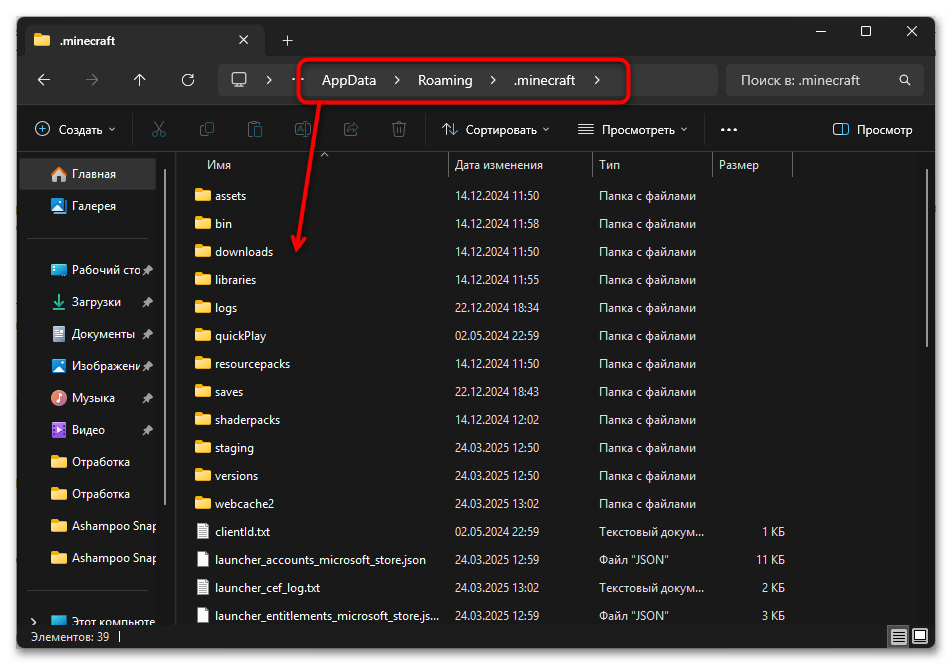This screenshot has width=952, height=665.
Task: Click the file list vertical scrollbar
Action: (x=926, y=258)
